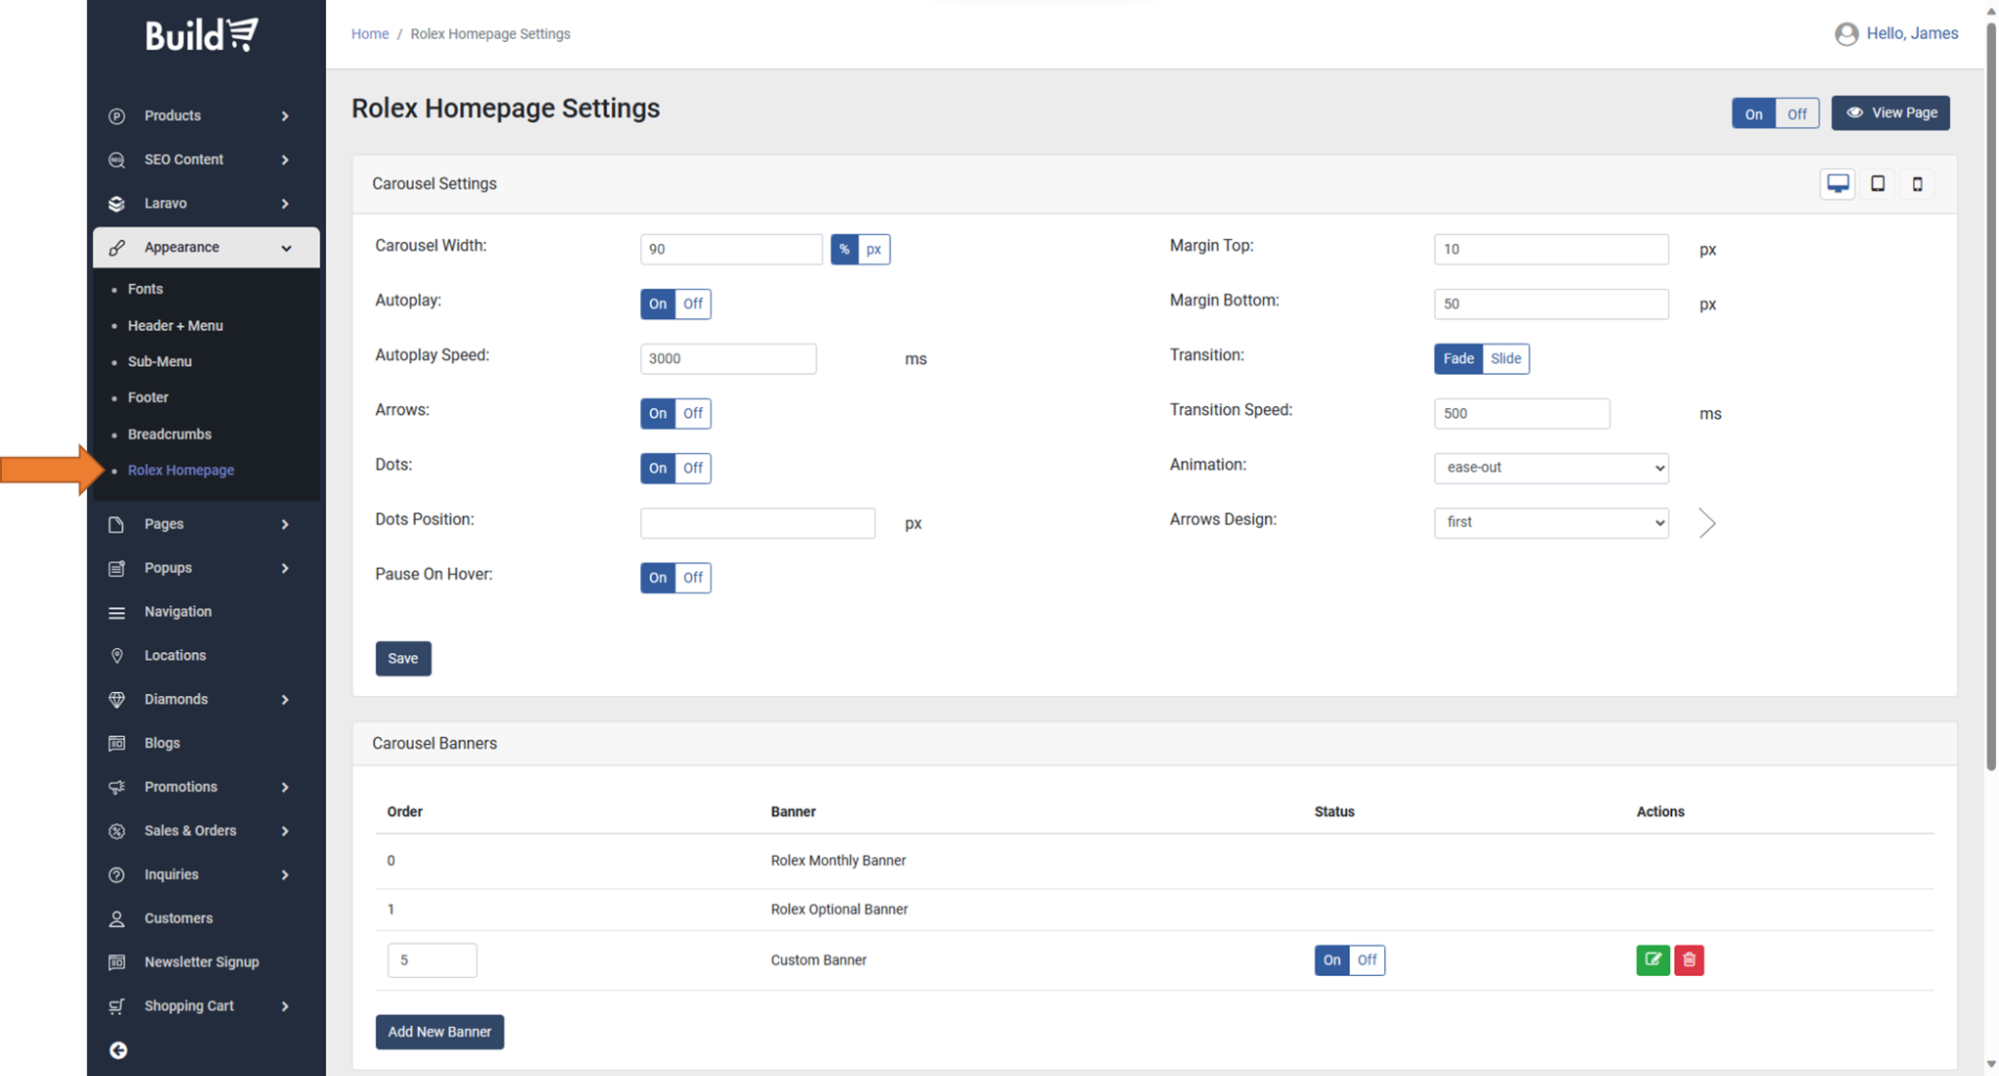This screenshot has width=1999, height=1076.
Task: Click the user profile avatar icon
Action: click(1846, 34)
